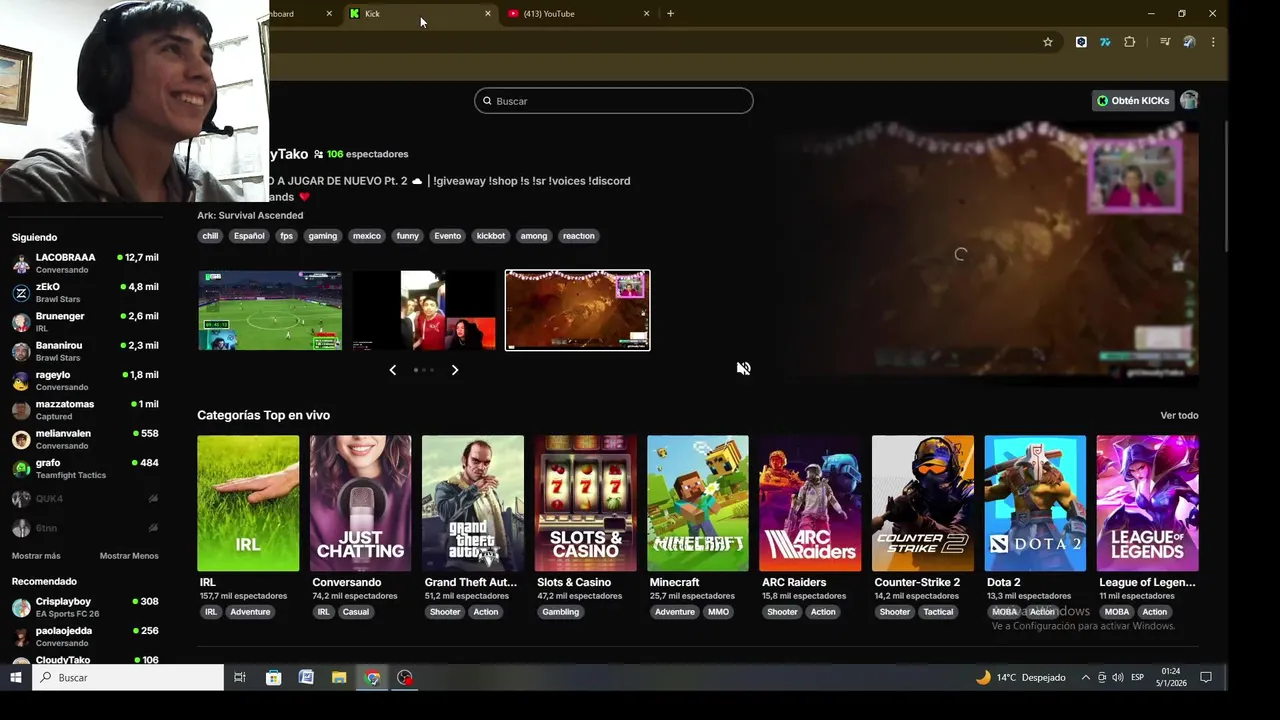The height and width of the screenshot is (720, 1280).
Task: Select the kickbot tag
Action: point(491,236)
